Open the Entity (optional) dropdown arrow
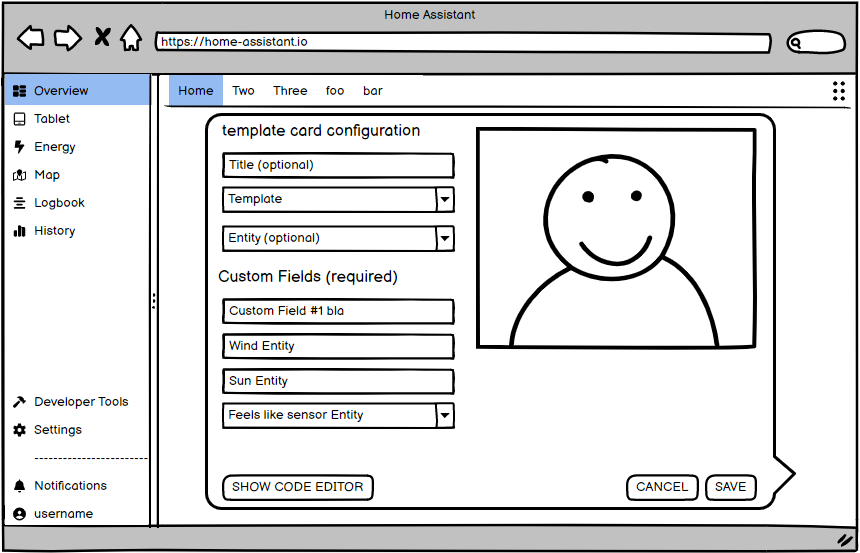860x553 pixels. pyautogui.click(x=445, y=239)
